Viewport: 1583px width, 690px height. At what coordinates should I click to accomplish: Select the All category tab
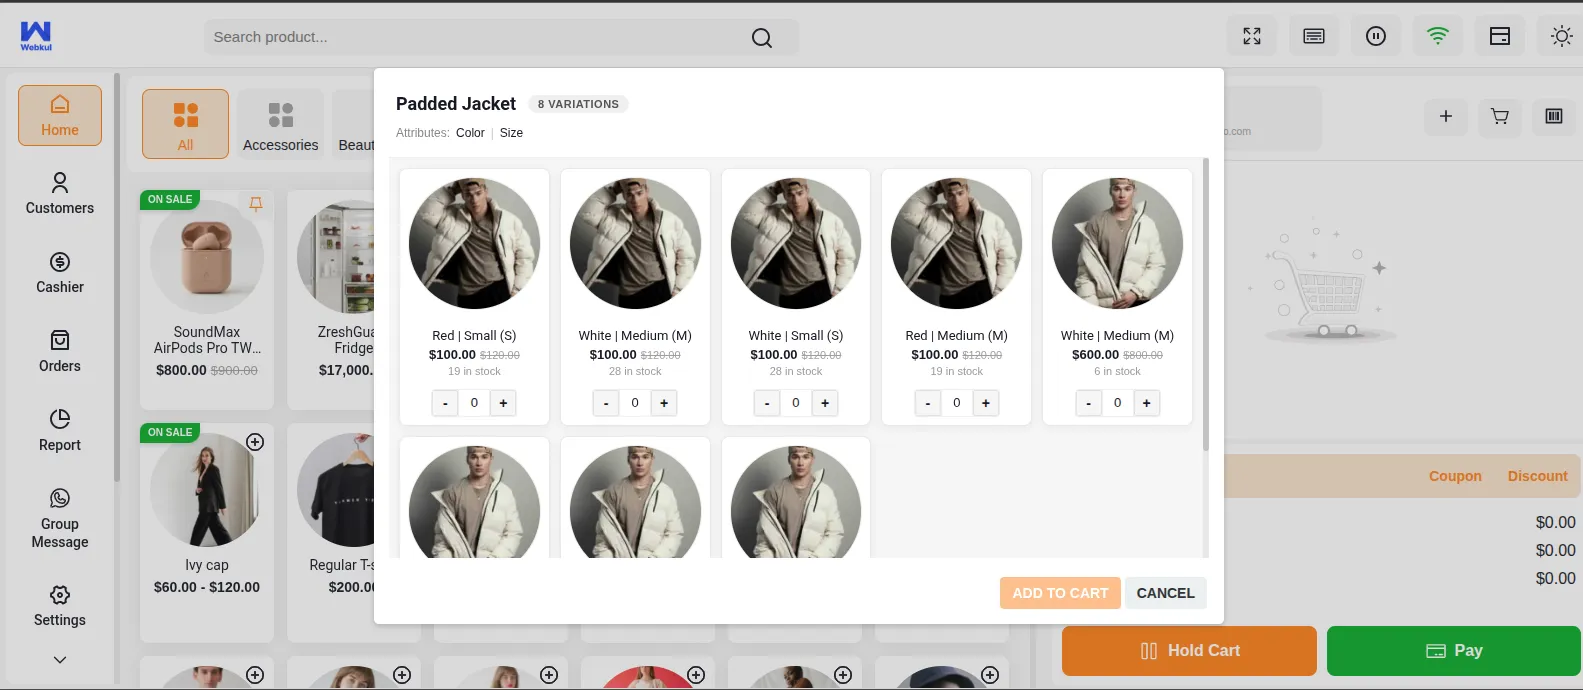point(185,124)
